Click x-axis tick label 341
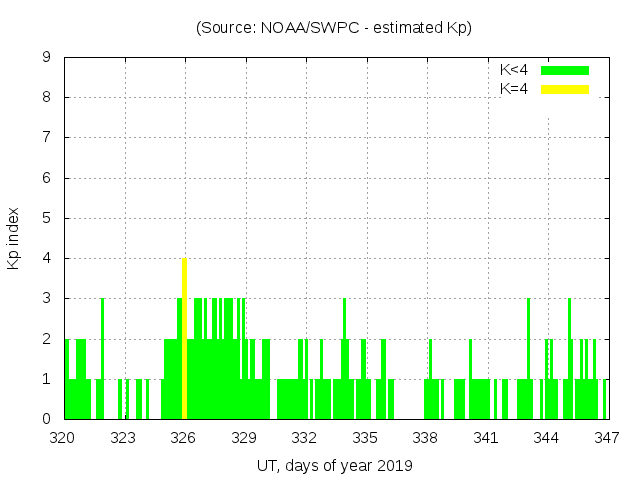Image resolution: width=640 pixels, height=480 pixels. click(x=486, y=437)
